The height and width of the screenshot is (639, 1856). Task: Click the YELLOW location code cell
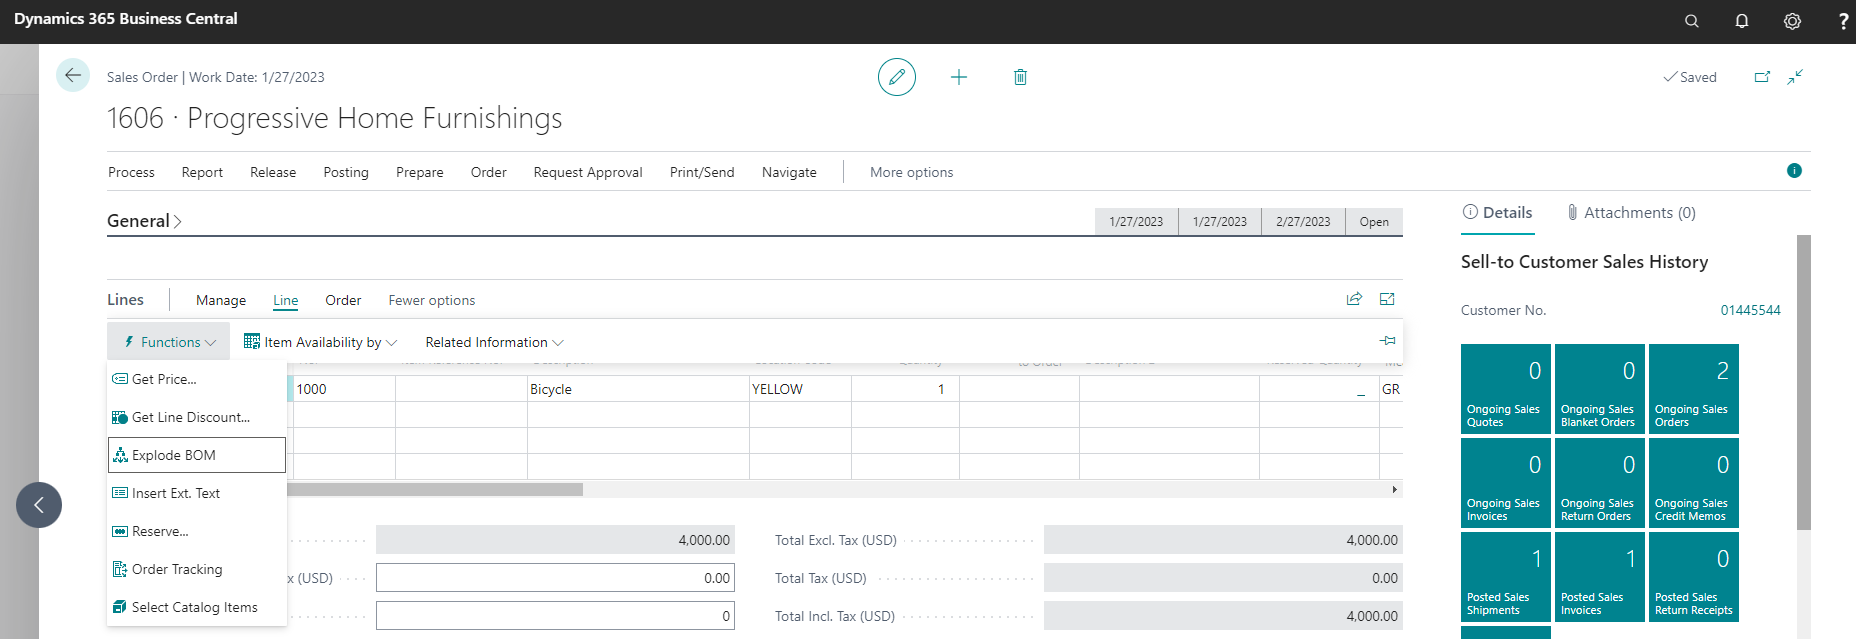(800, 389)
